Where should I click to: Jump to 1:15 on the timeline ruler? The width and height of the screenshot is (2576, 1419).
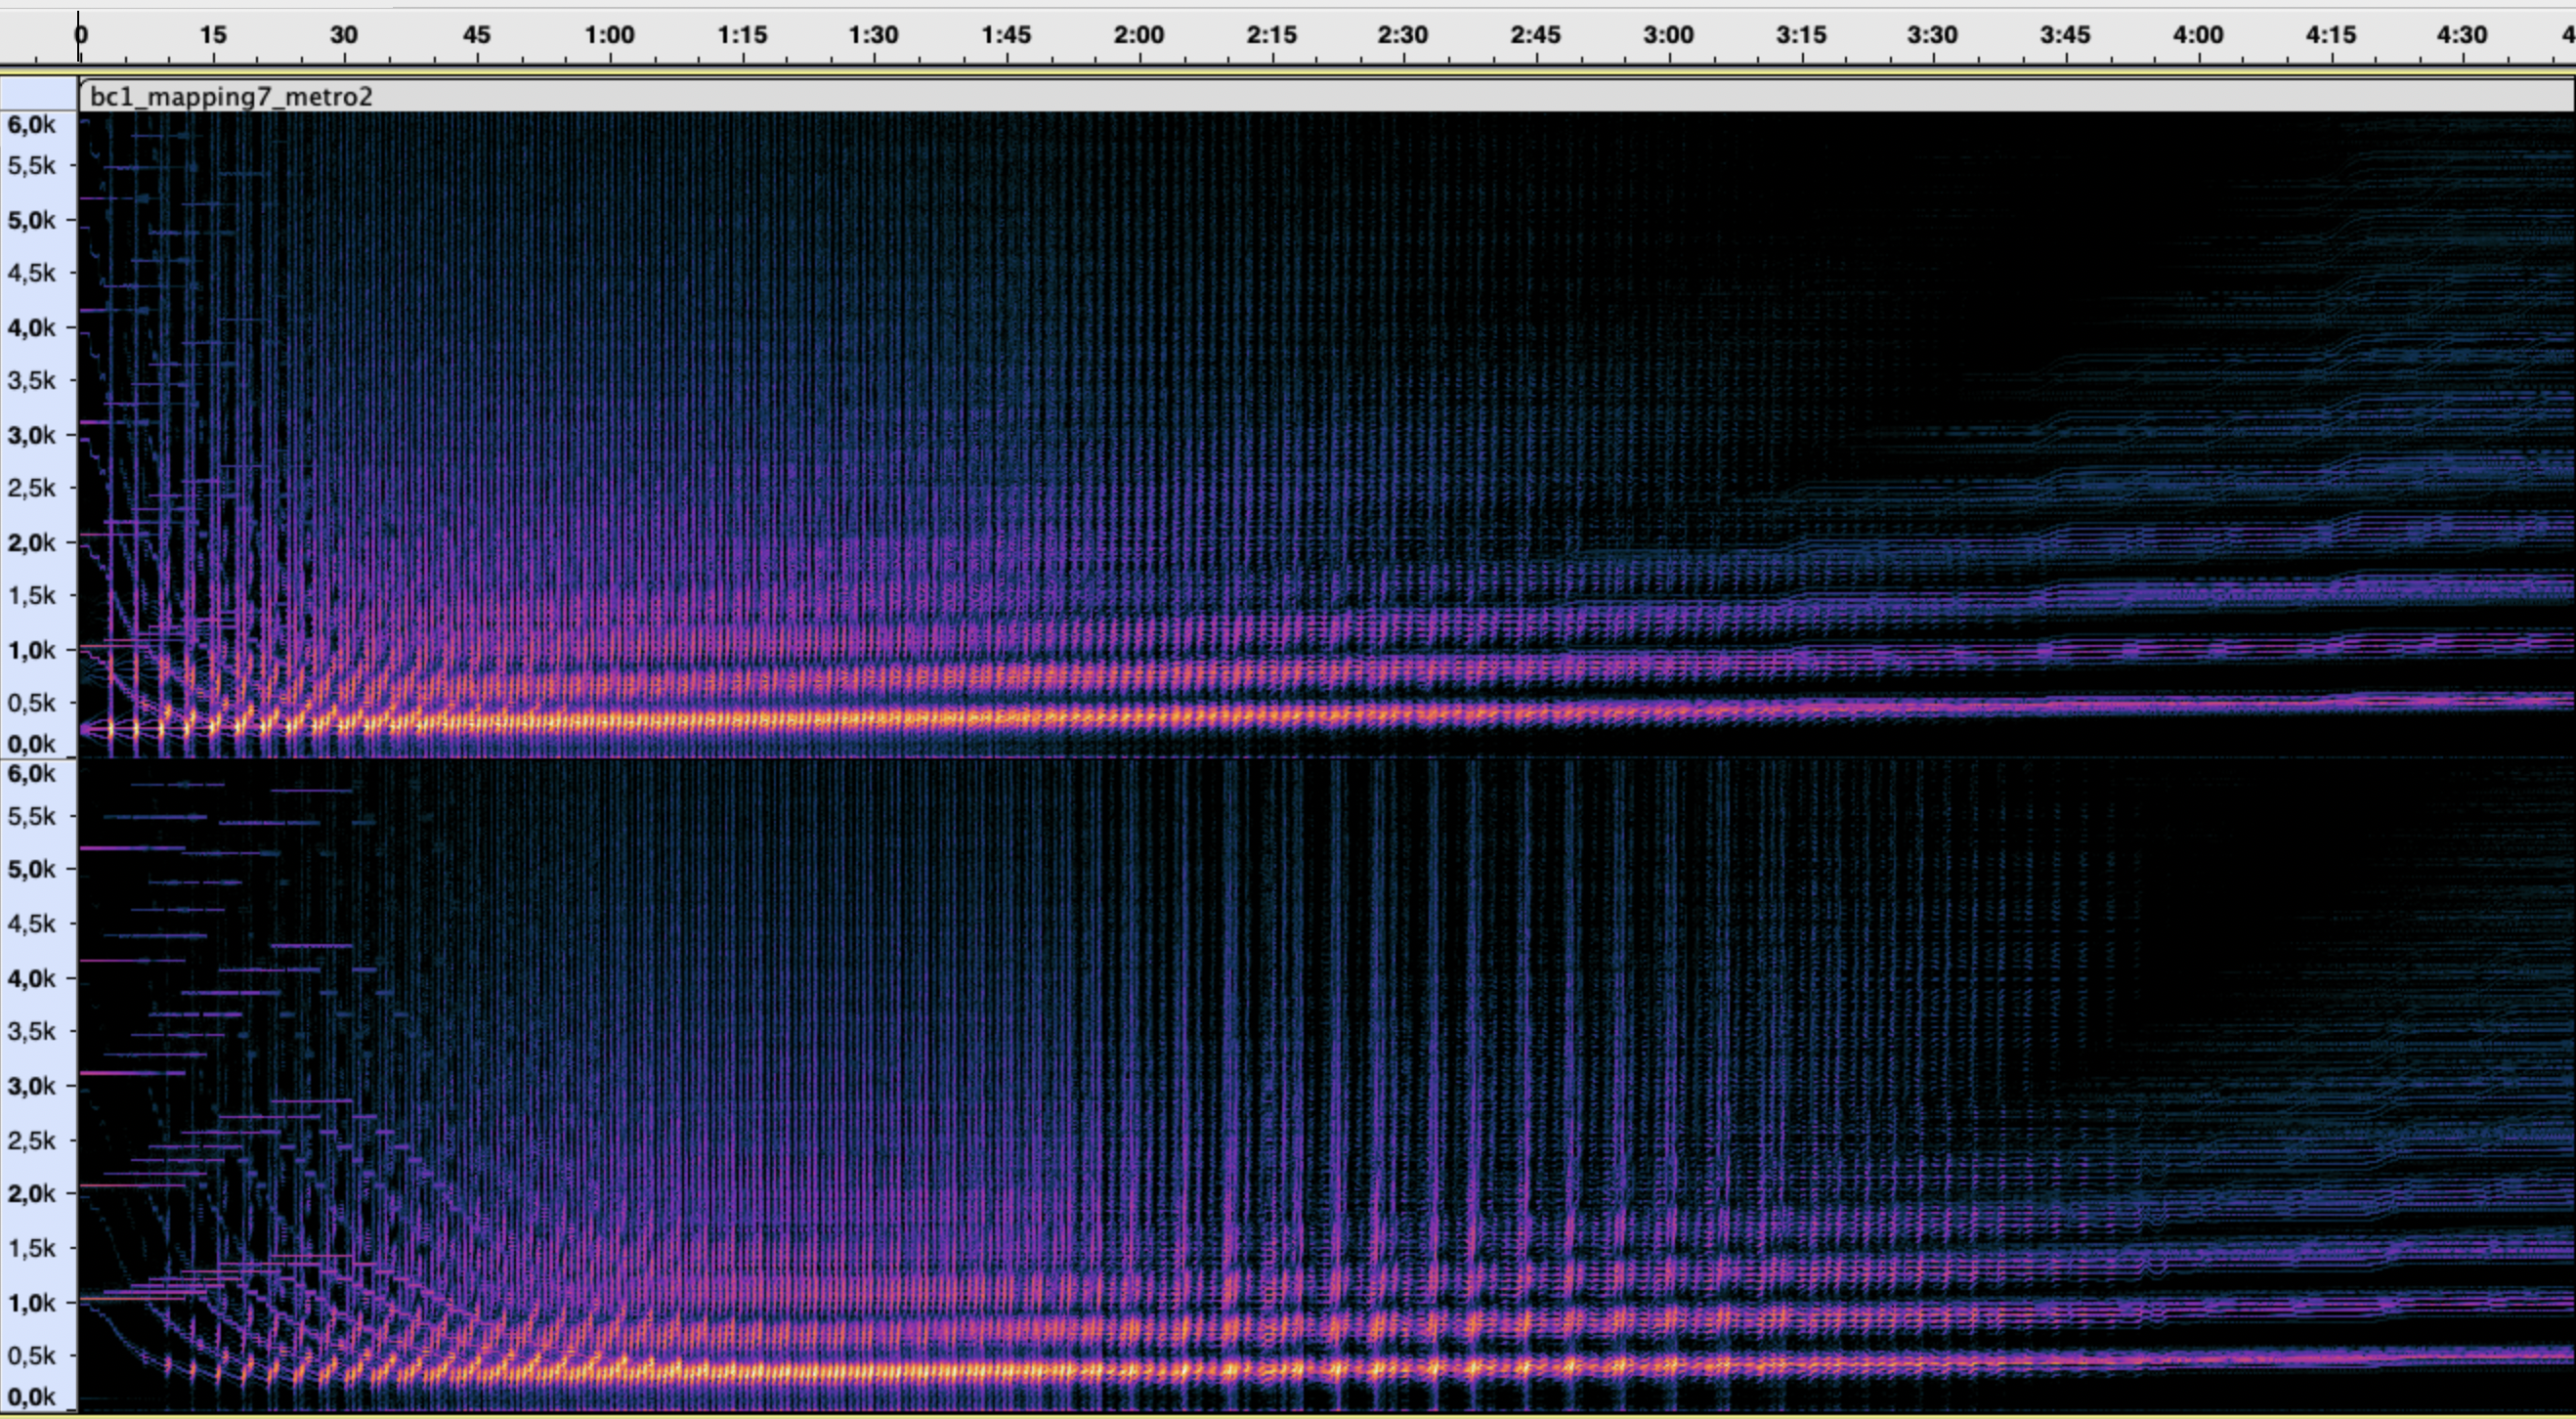[742, 35]
